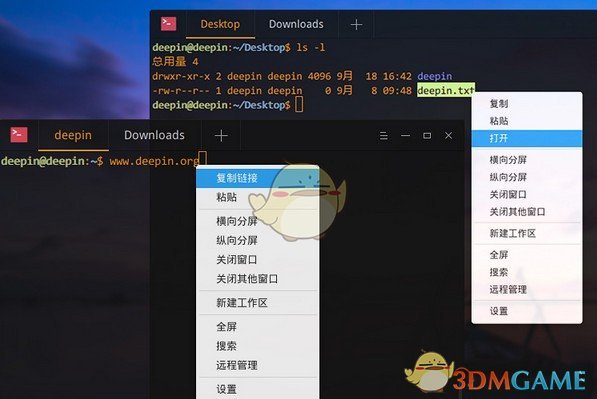Add a new tab in the back terminal window
Screen dimensions: 597x399
tap(356, 24)
